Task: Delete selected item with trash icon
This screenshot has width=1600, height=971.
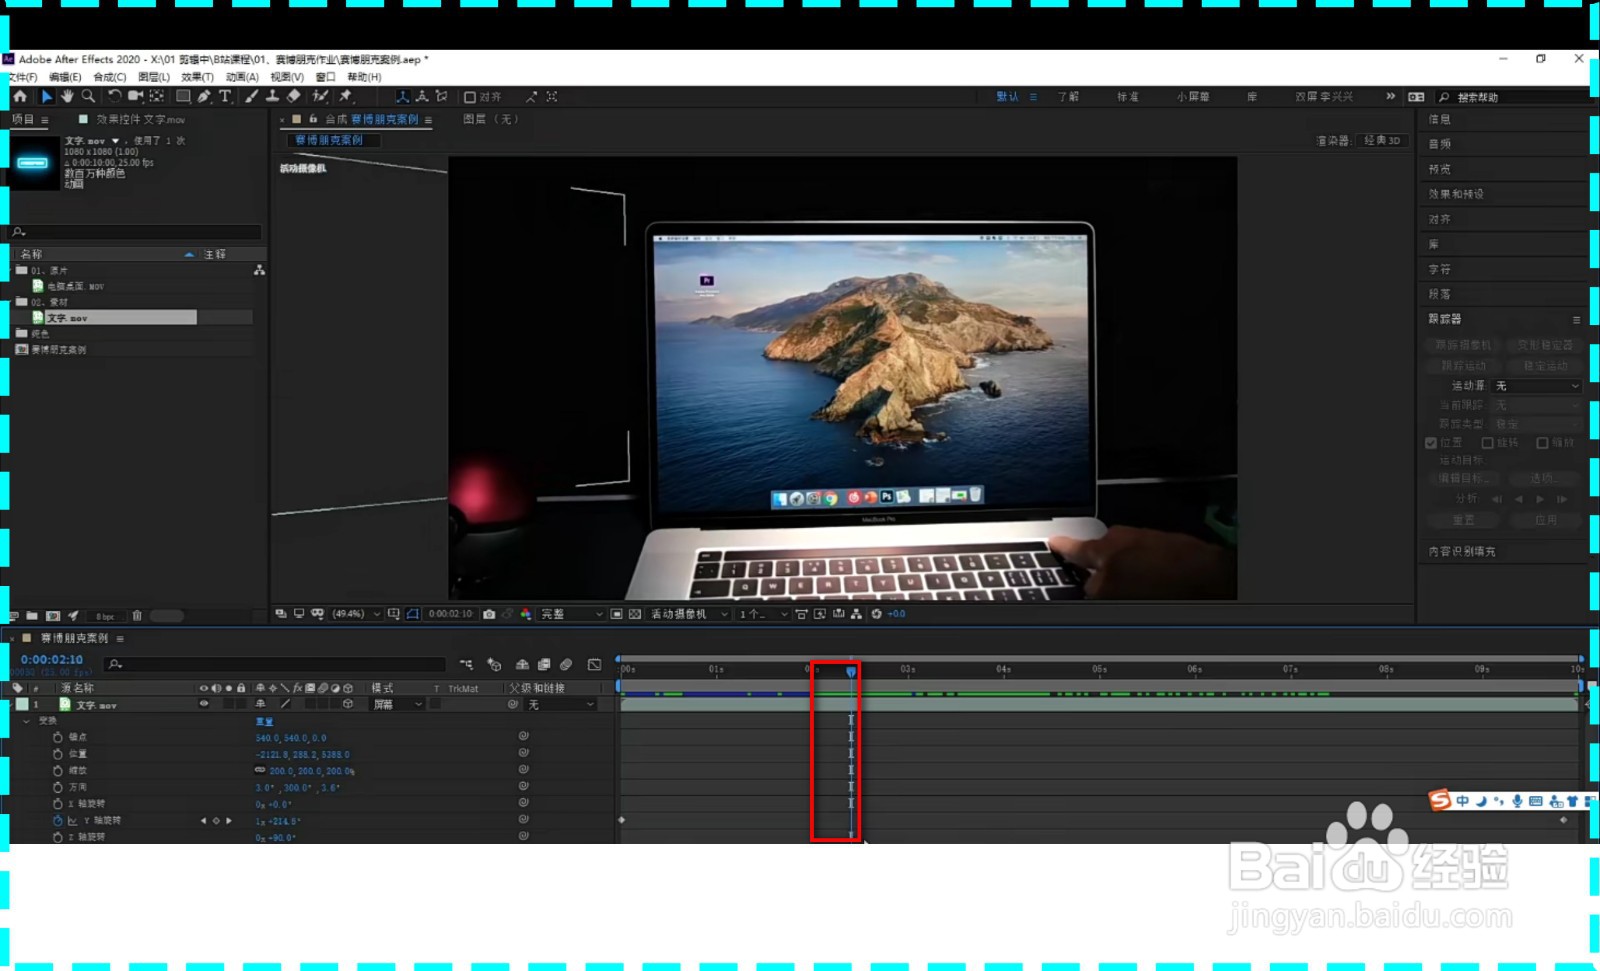Action: [x=137, y=616]
